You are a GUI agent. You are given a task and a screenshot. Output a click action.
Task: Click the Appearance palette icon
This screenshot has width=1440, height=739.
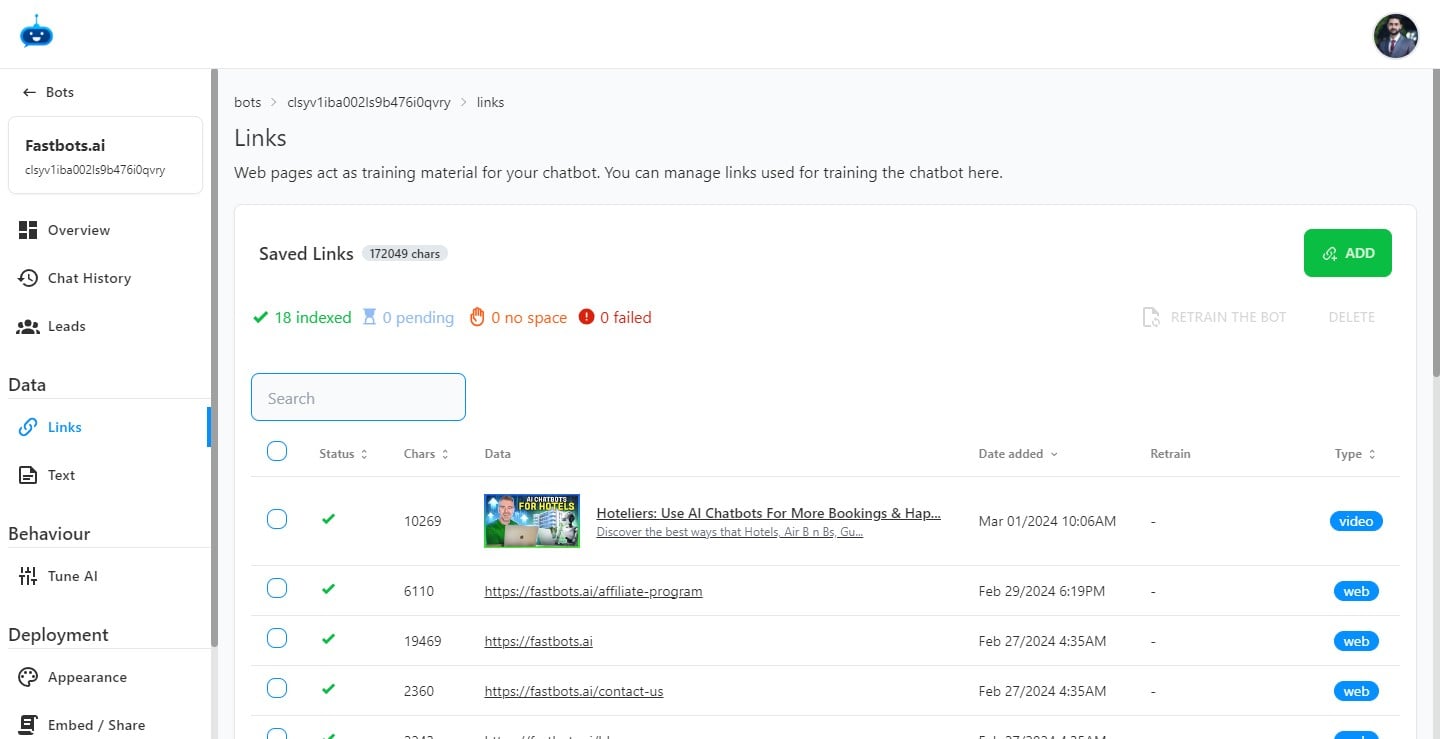[28, 677]
